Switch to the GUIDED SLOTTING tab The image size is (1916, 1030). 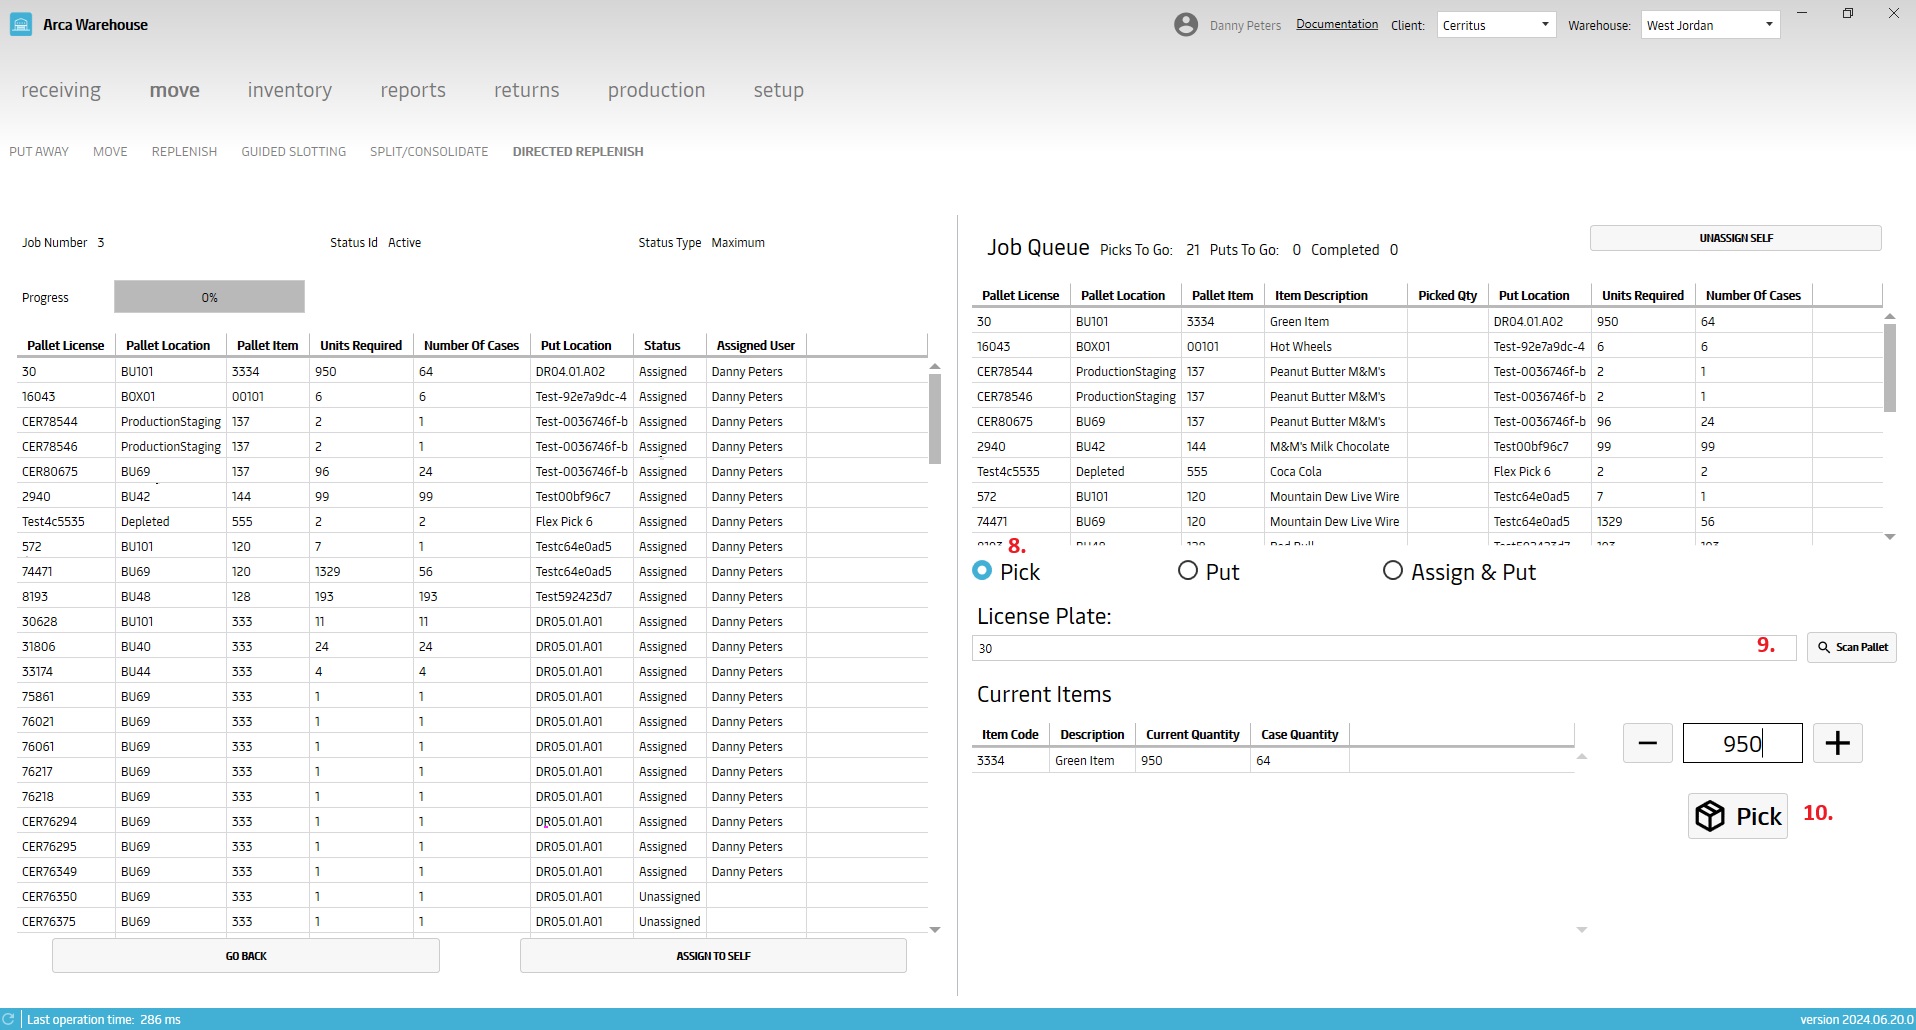point(293,152)
